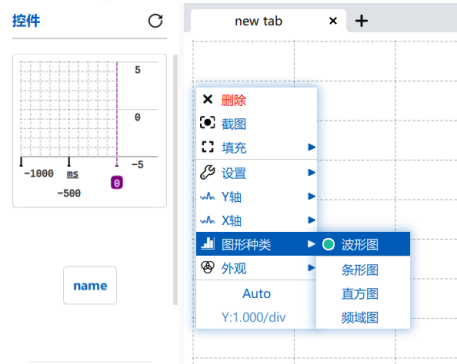
Task: Click the appearance circles icon beside 外观
Action: tap(207, 267)
